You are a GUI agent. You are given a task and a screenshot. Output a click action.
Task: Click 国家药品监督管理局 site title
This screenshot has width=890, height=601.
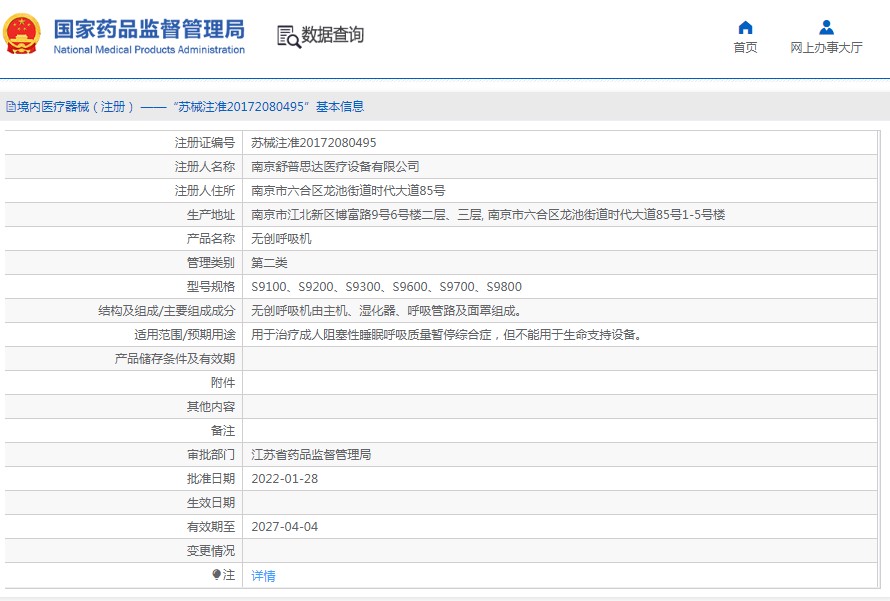[149, 29]
